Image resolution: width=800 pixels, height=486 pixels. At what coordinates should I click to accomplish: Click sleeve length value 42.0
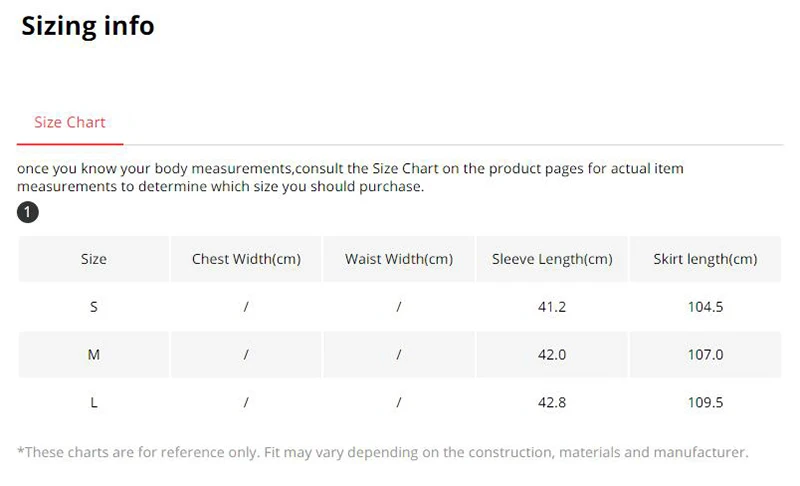coord(552,355)
